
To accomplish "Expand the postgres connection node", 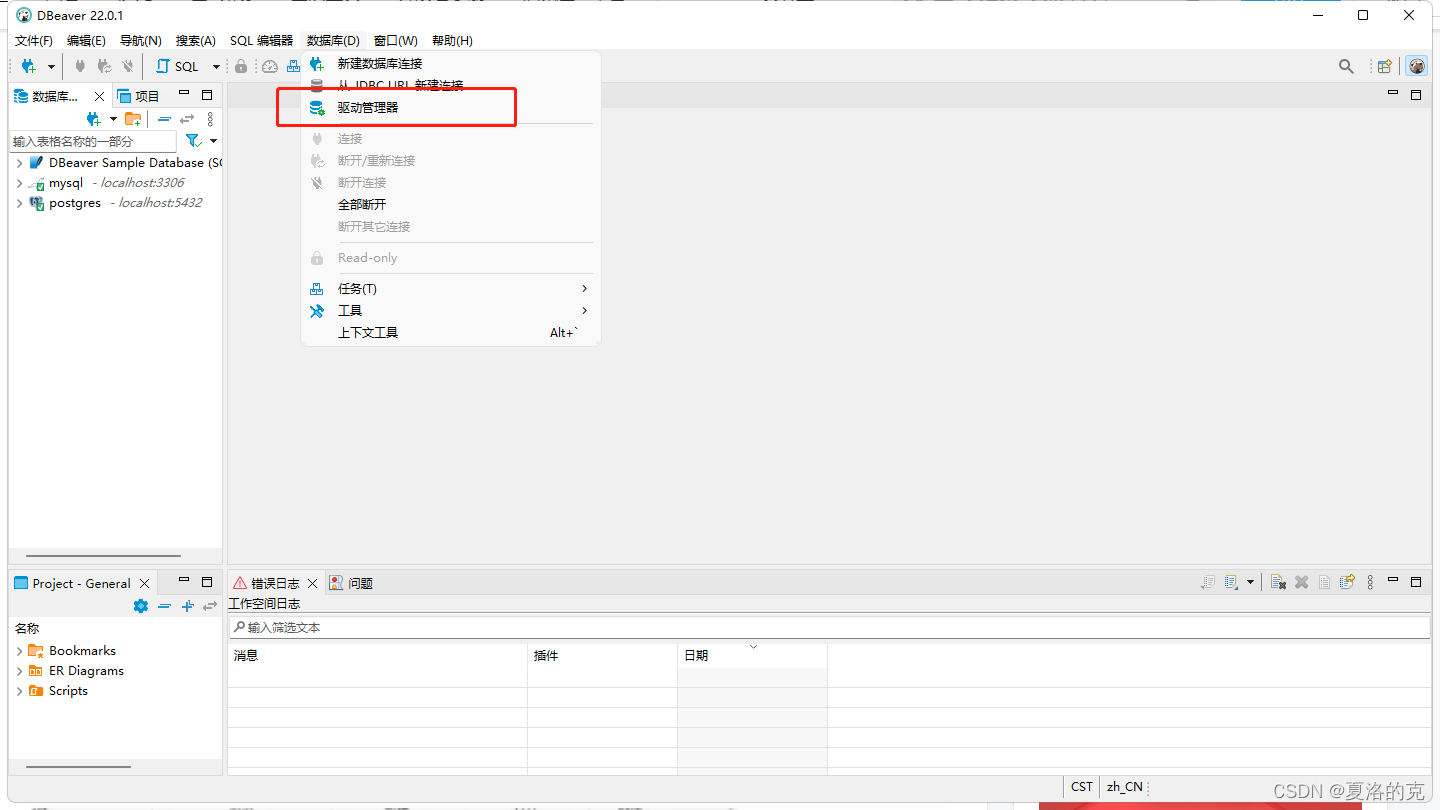I will (19, 203).
